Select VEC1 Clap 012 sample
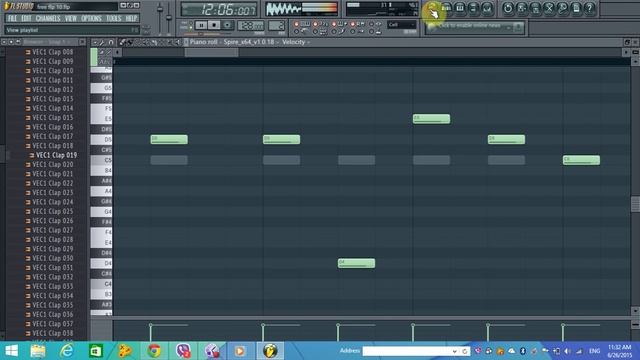This screenshot has height=360, width=640. pyautogui.click(x=52, y=89)
